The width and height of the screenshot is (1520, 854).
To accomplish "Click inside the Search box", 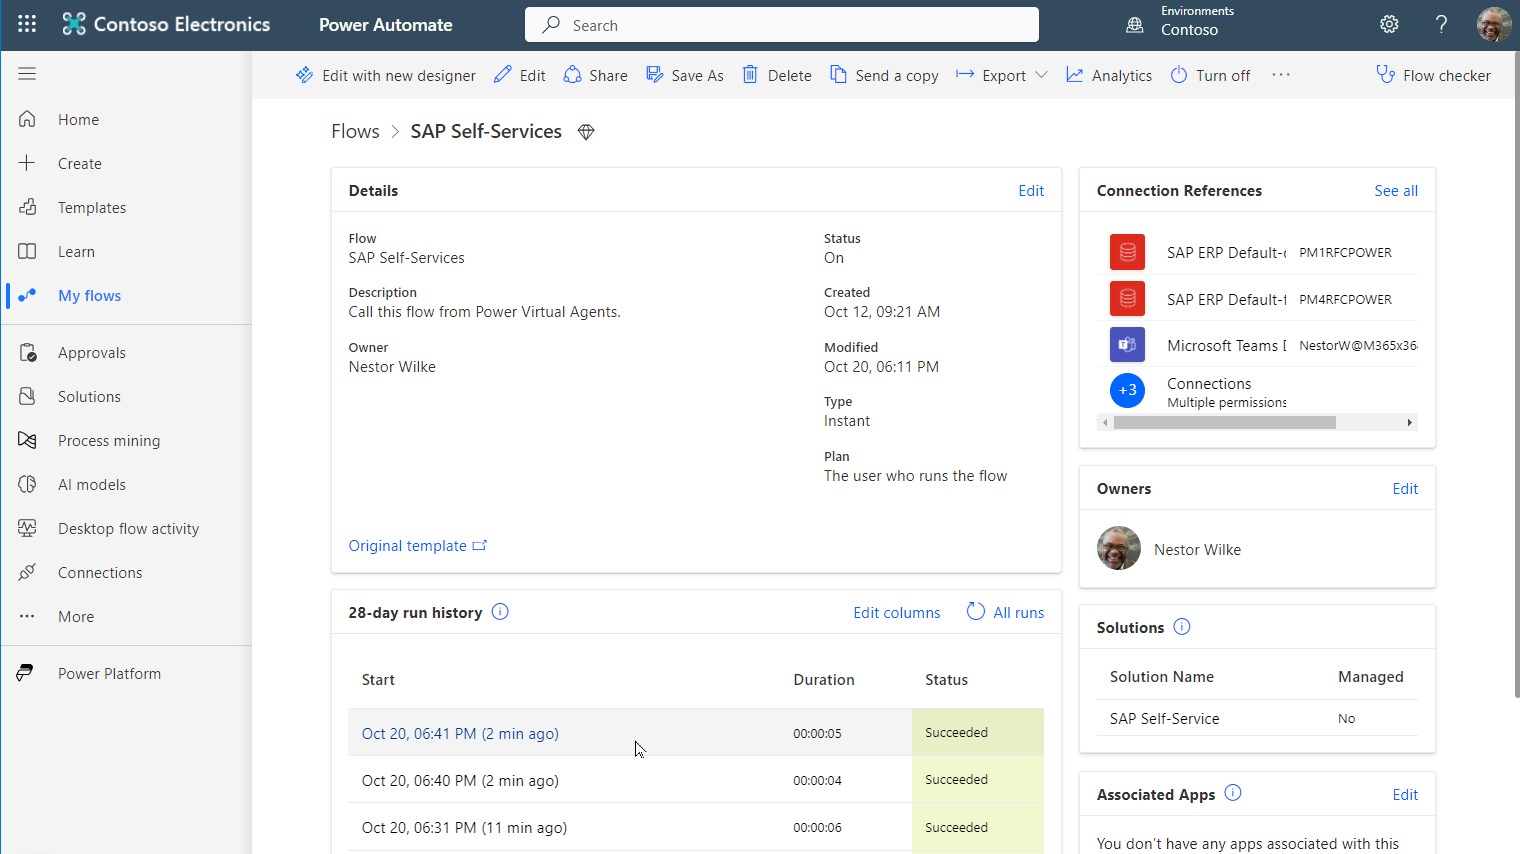I will (x=781, y=25).
